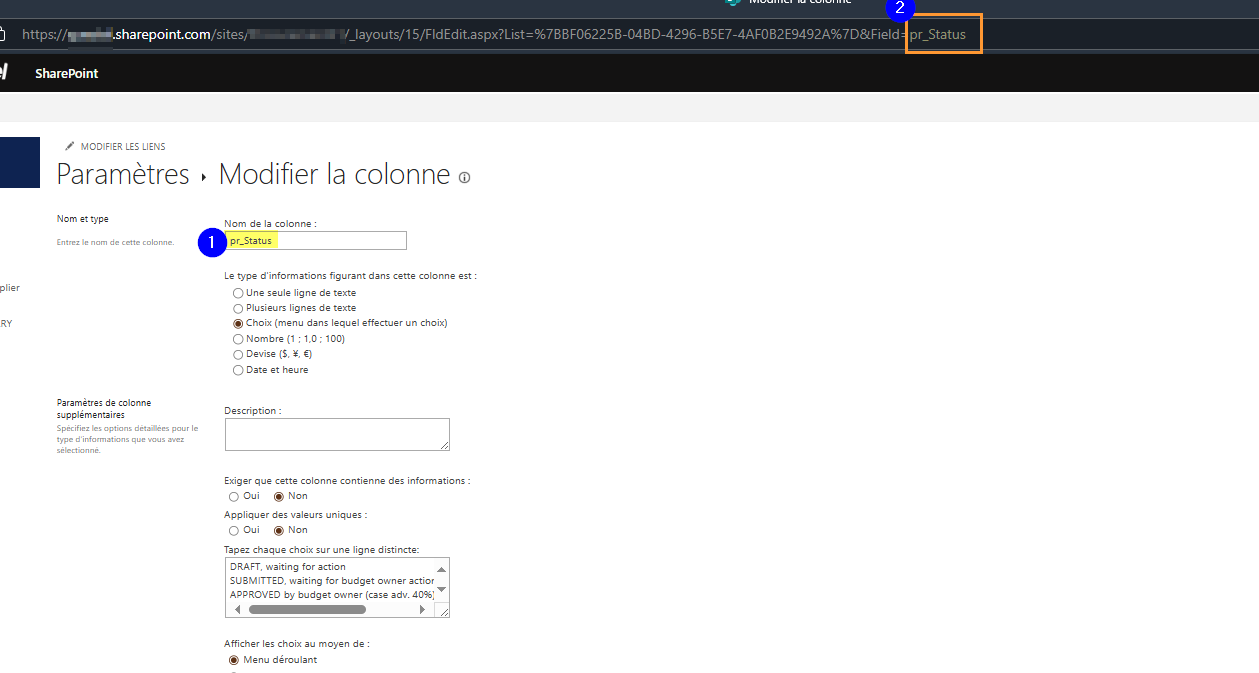Image resolution: width=1259 pixels, height=673 pixels.
Task: Select Nombre as the column type
Action: [238, 339]
